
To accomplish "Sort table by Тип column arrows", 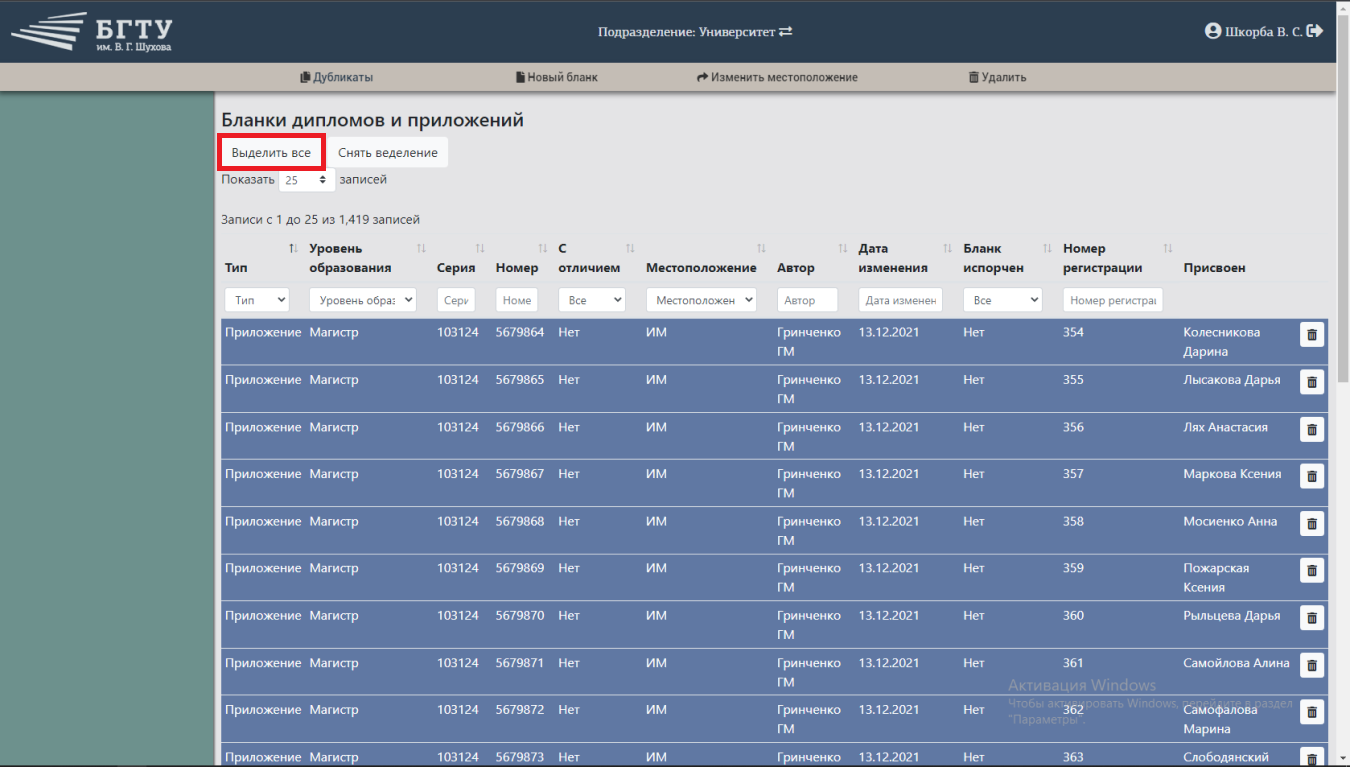I will [293, 248].
